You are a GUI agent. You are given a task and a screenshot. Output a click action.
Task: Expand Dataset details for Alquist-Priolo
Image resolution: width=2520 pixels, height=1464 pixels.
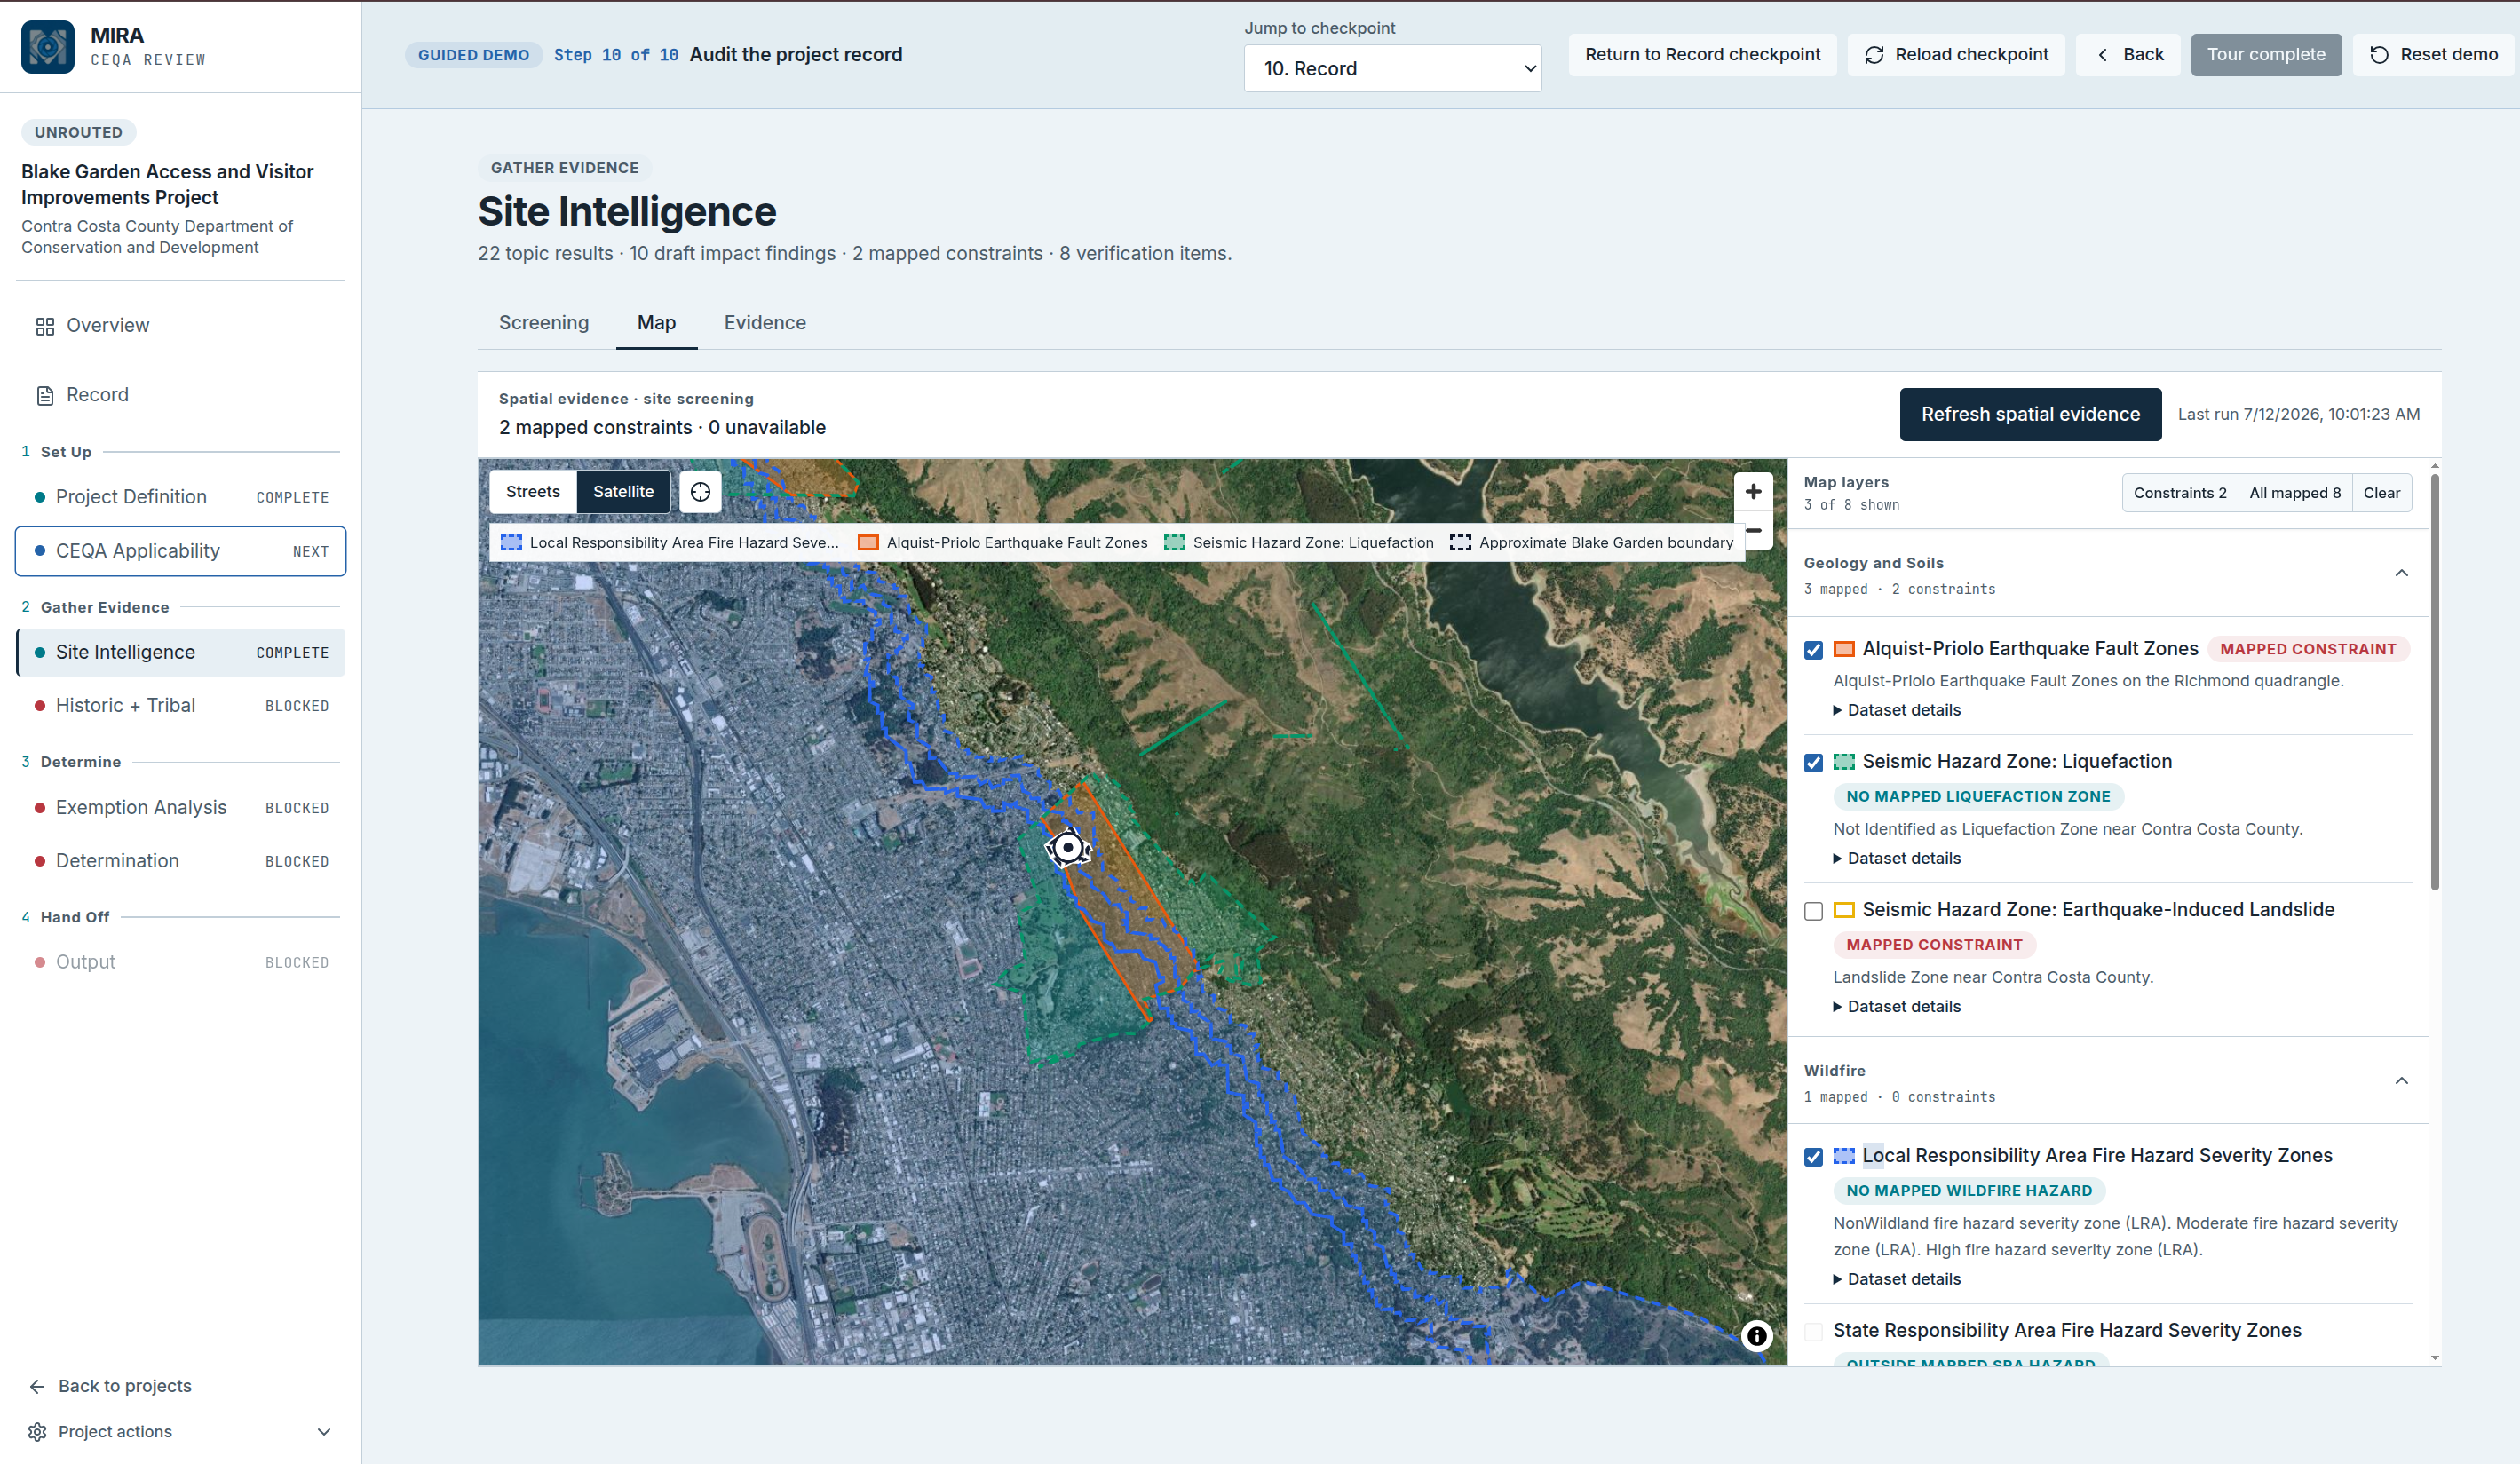point(1896,710)
